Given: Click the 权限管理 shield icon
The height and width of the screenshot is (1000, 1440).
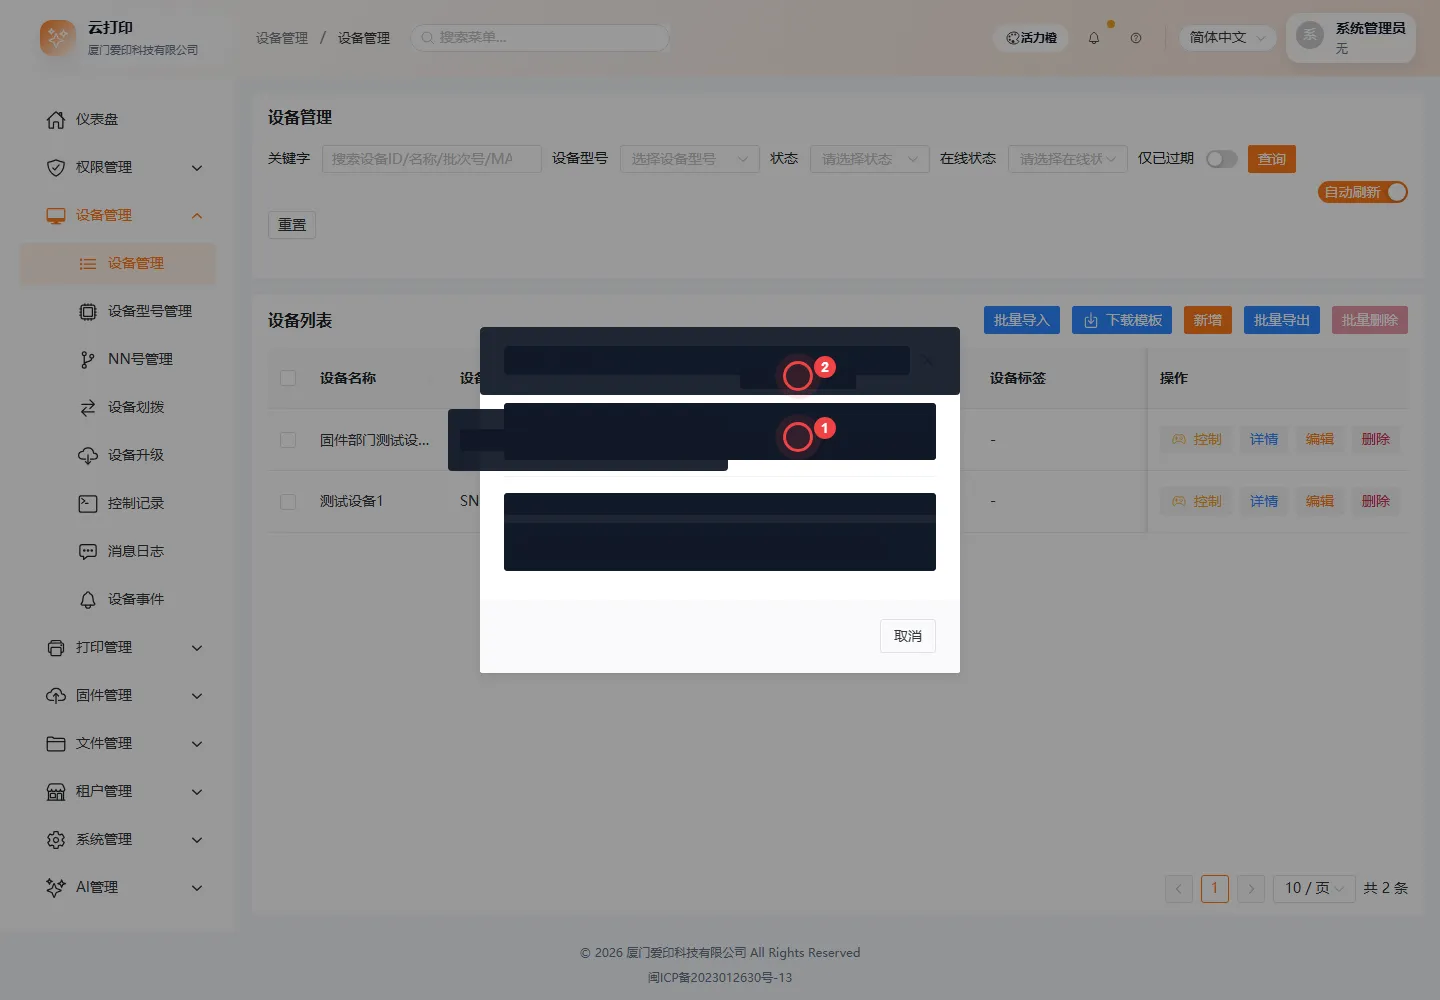Looking at the screenshot, I should [x=56, y=167].
